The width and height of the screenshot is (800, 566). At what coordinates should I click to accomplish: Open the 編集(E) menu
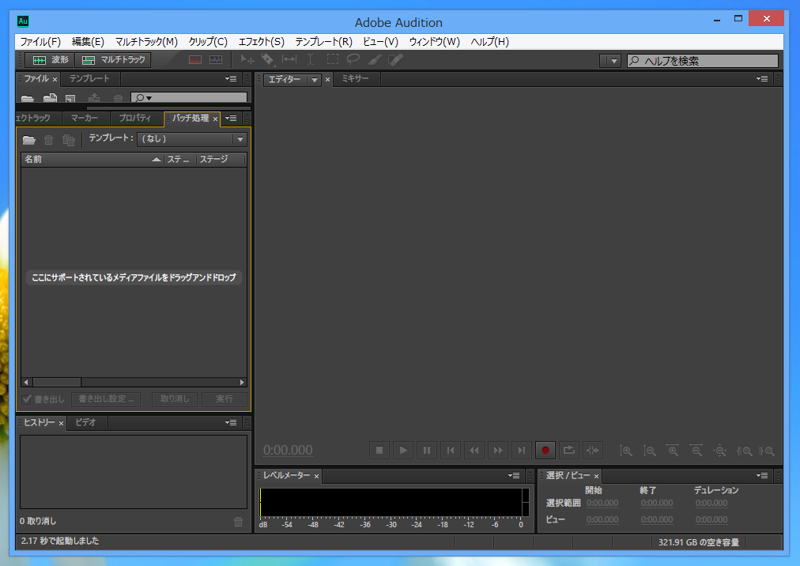pos(88,42)
